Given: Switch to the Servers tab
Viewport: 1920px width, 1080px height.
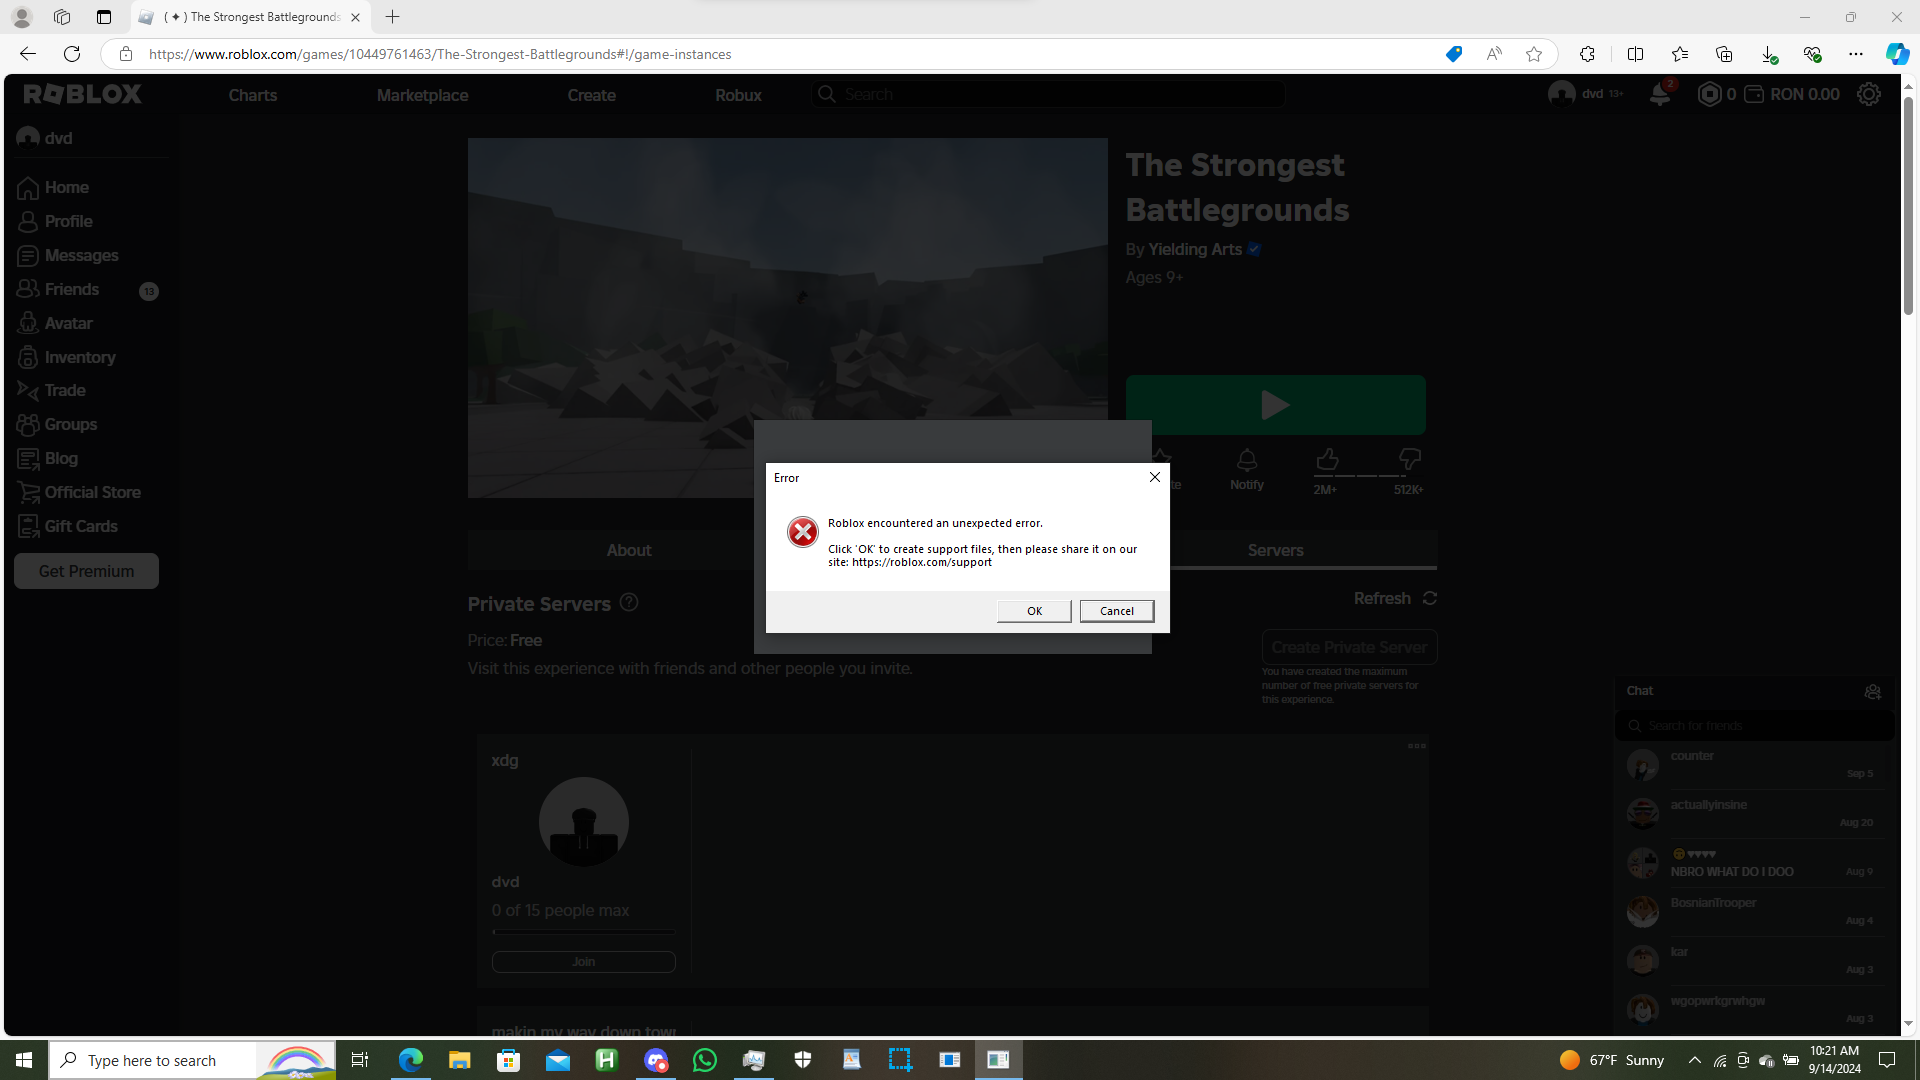Looking at the screenshot, I should [x=1275, y=550].
